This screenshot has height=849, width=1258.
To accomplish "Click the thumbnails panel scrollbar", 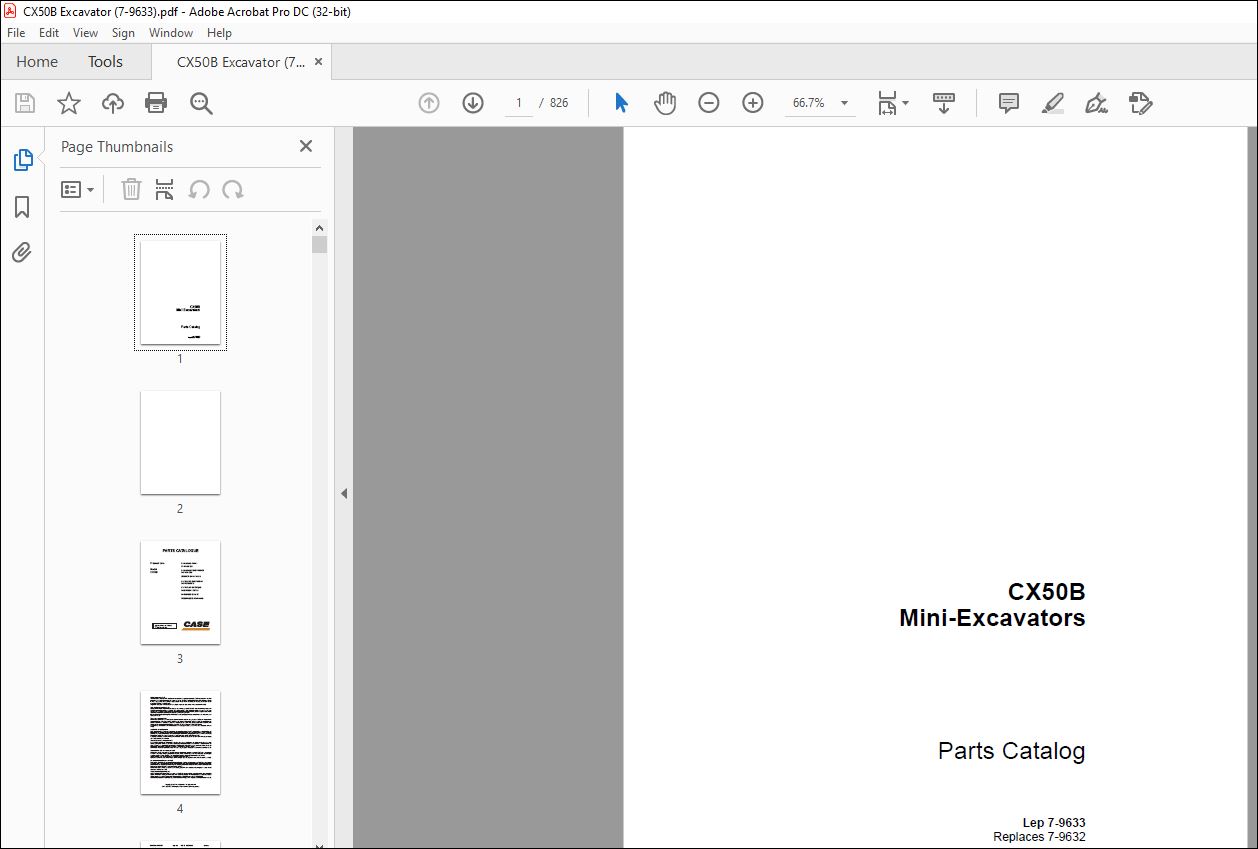I will point(319,244).
